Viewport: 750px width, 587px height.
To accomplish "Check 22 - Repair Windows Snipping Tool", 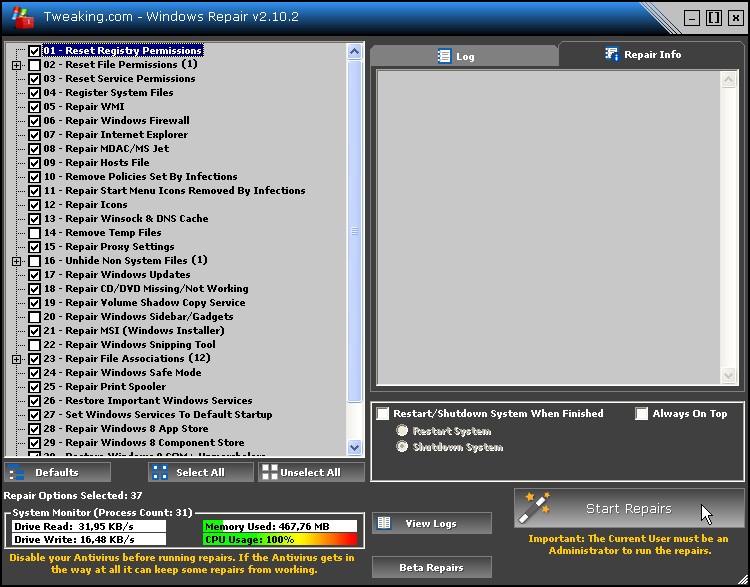I will 34,345.
